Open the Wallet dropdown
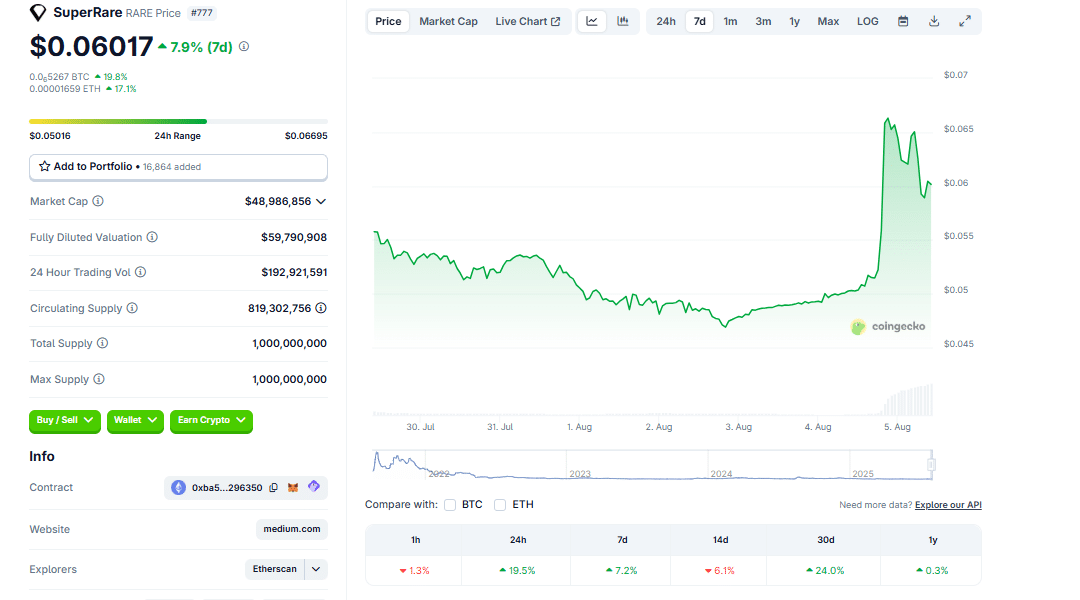This screenshot has width=1080, height=600. [x=136, y=420]
